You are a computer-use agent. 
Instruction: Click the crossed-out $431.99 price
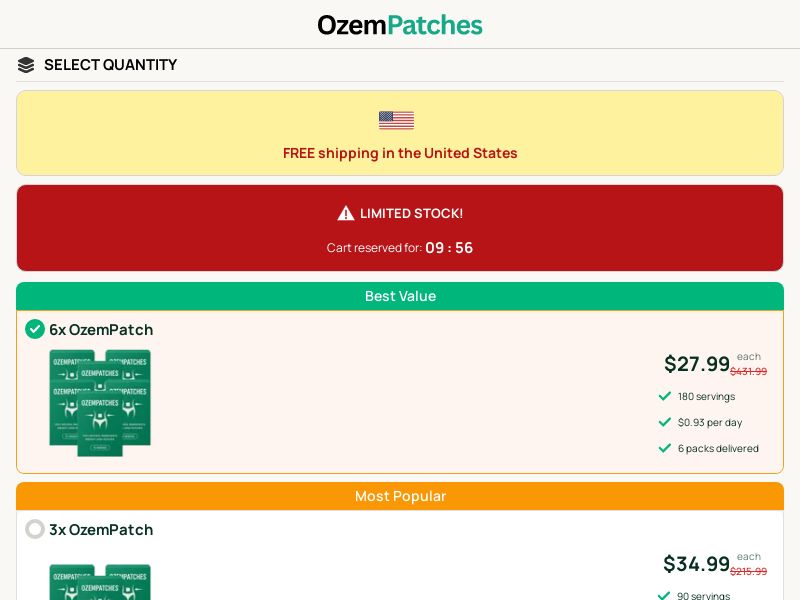[748, 370]
